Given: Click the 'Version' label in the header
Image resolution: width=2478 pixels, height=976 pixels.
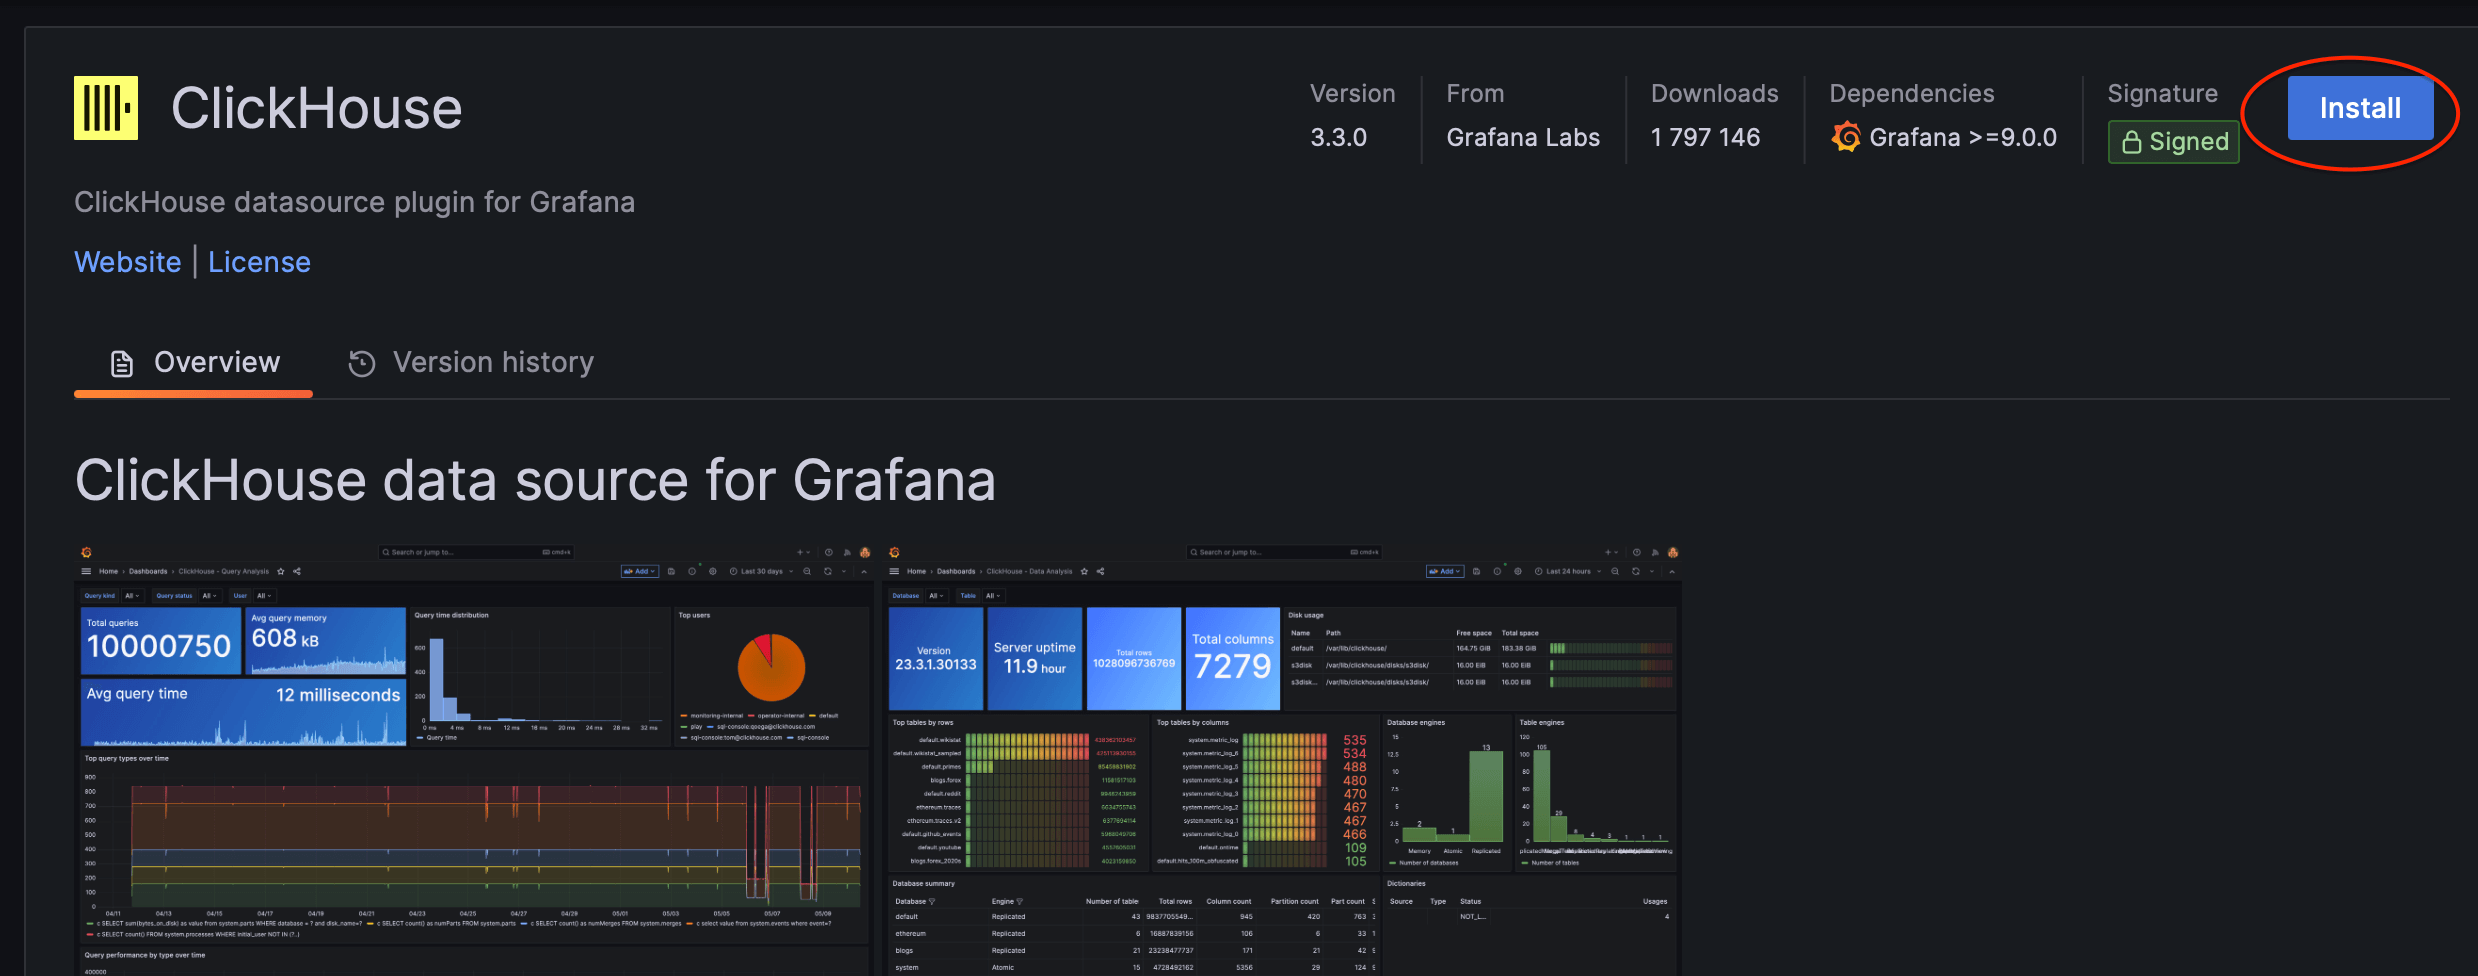Looking at the screenshot, I should [x=1353, y=94].
